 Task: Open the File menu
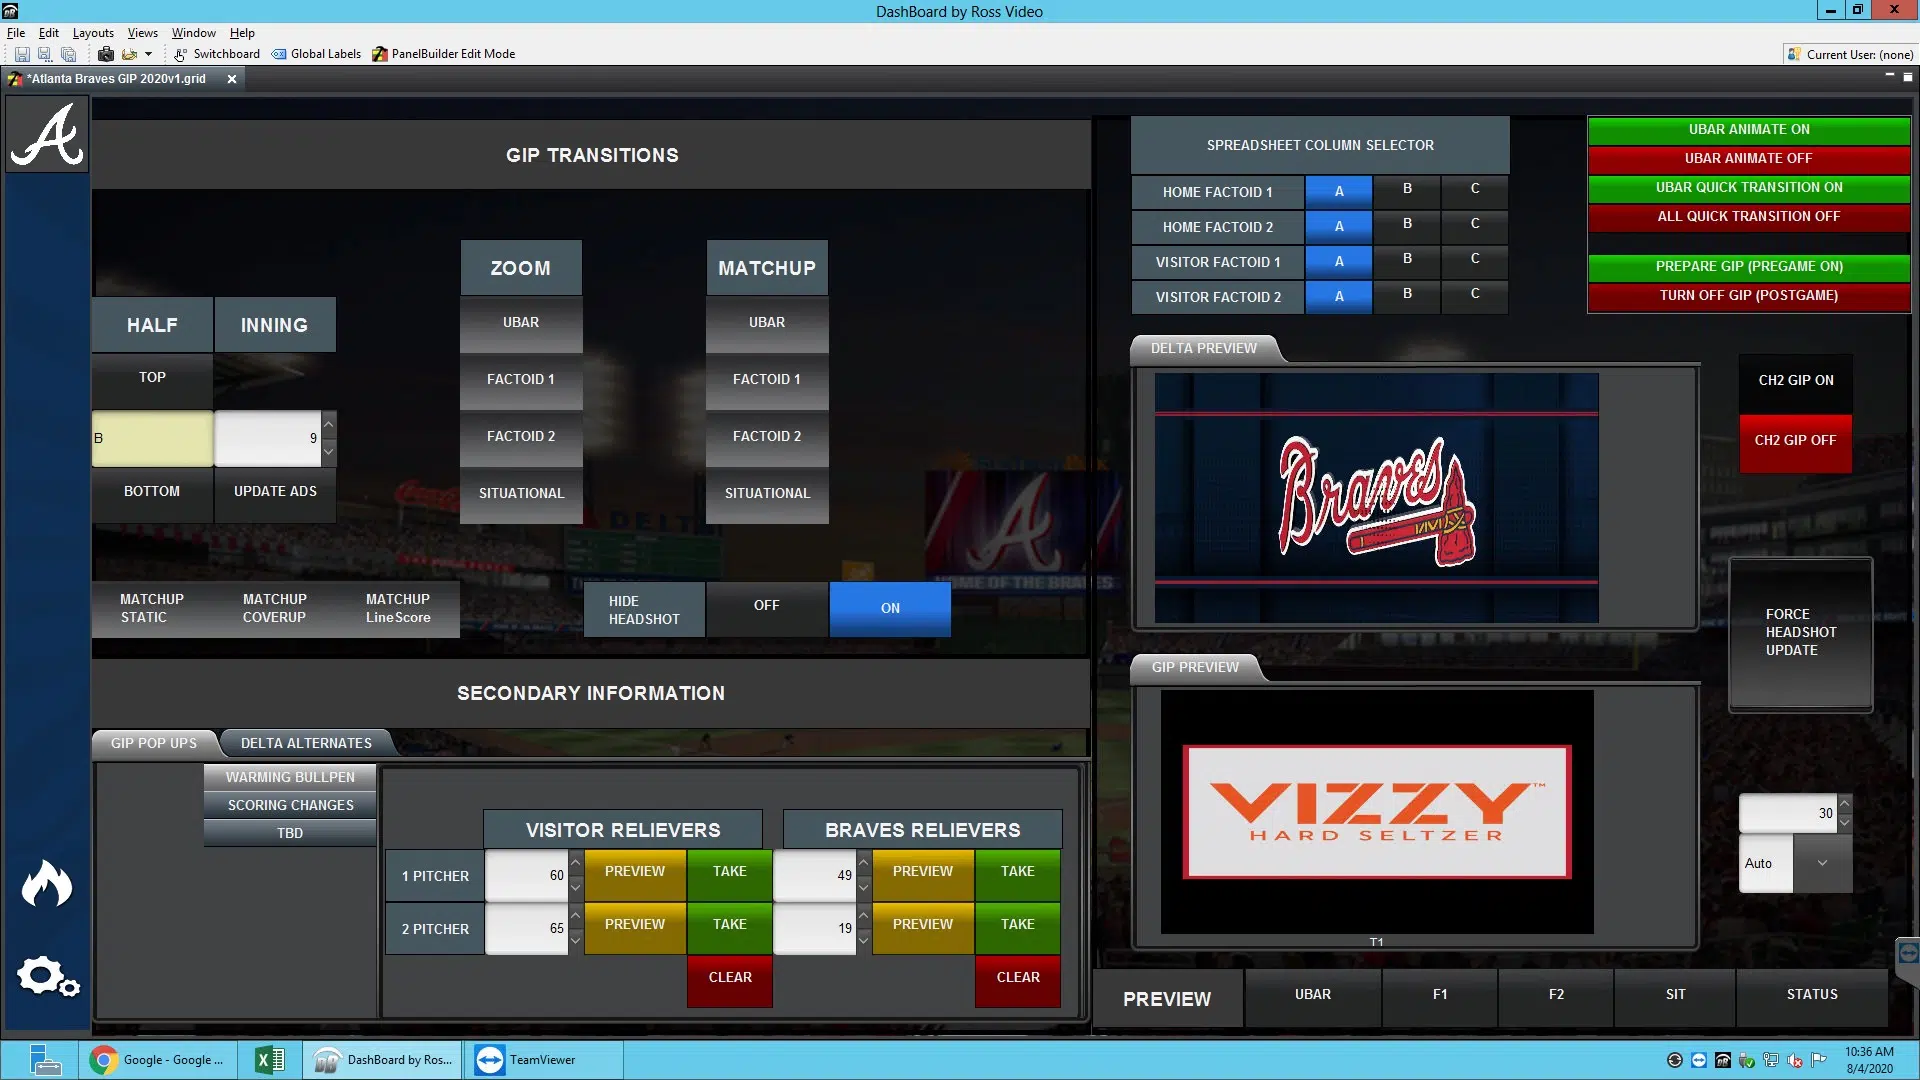click(x=16, y=33)
